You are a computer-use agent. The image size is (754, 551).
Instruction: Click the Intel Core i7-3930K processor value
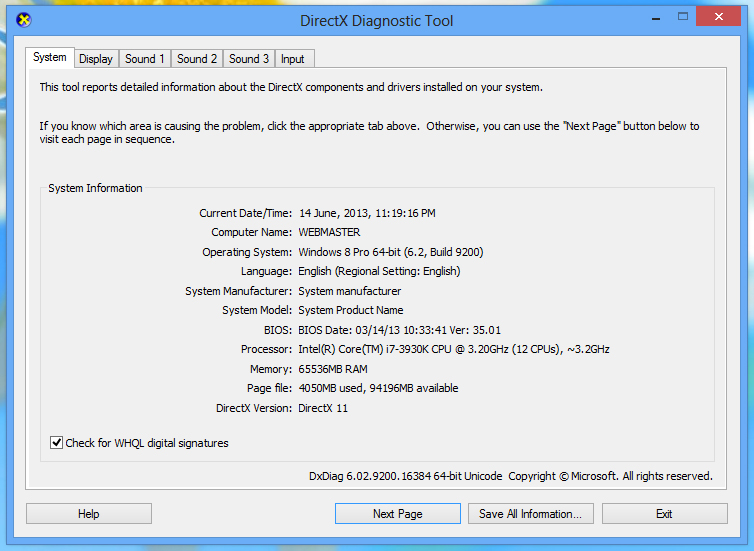(x=454, y=349)
